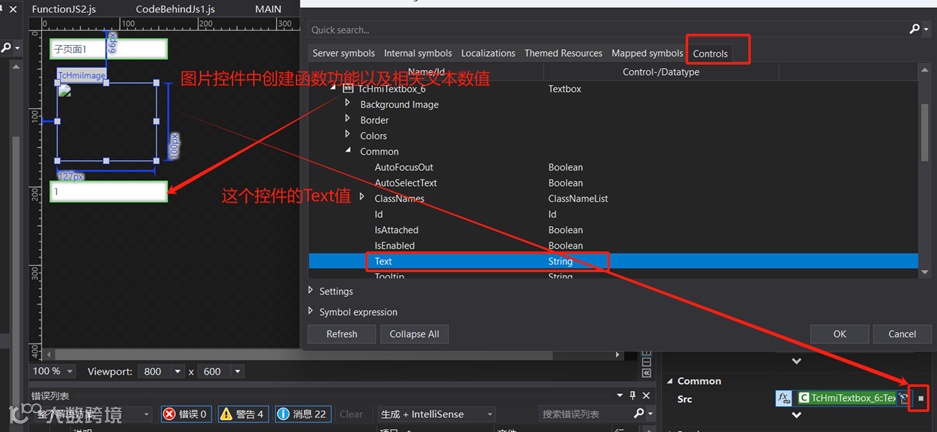Image resolution: width=937 pixels, height=432 pixels.
Task: Click the Collapse All button
Action: coord(414,334)
